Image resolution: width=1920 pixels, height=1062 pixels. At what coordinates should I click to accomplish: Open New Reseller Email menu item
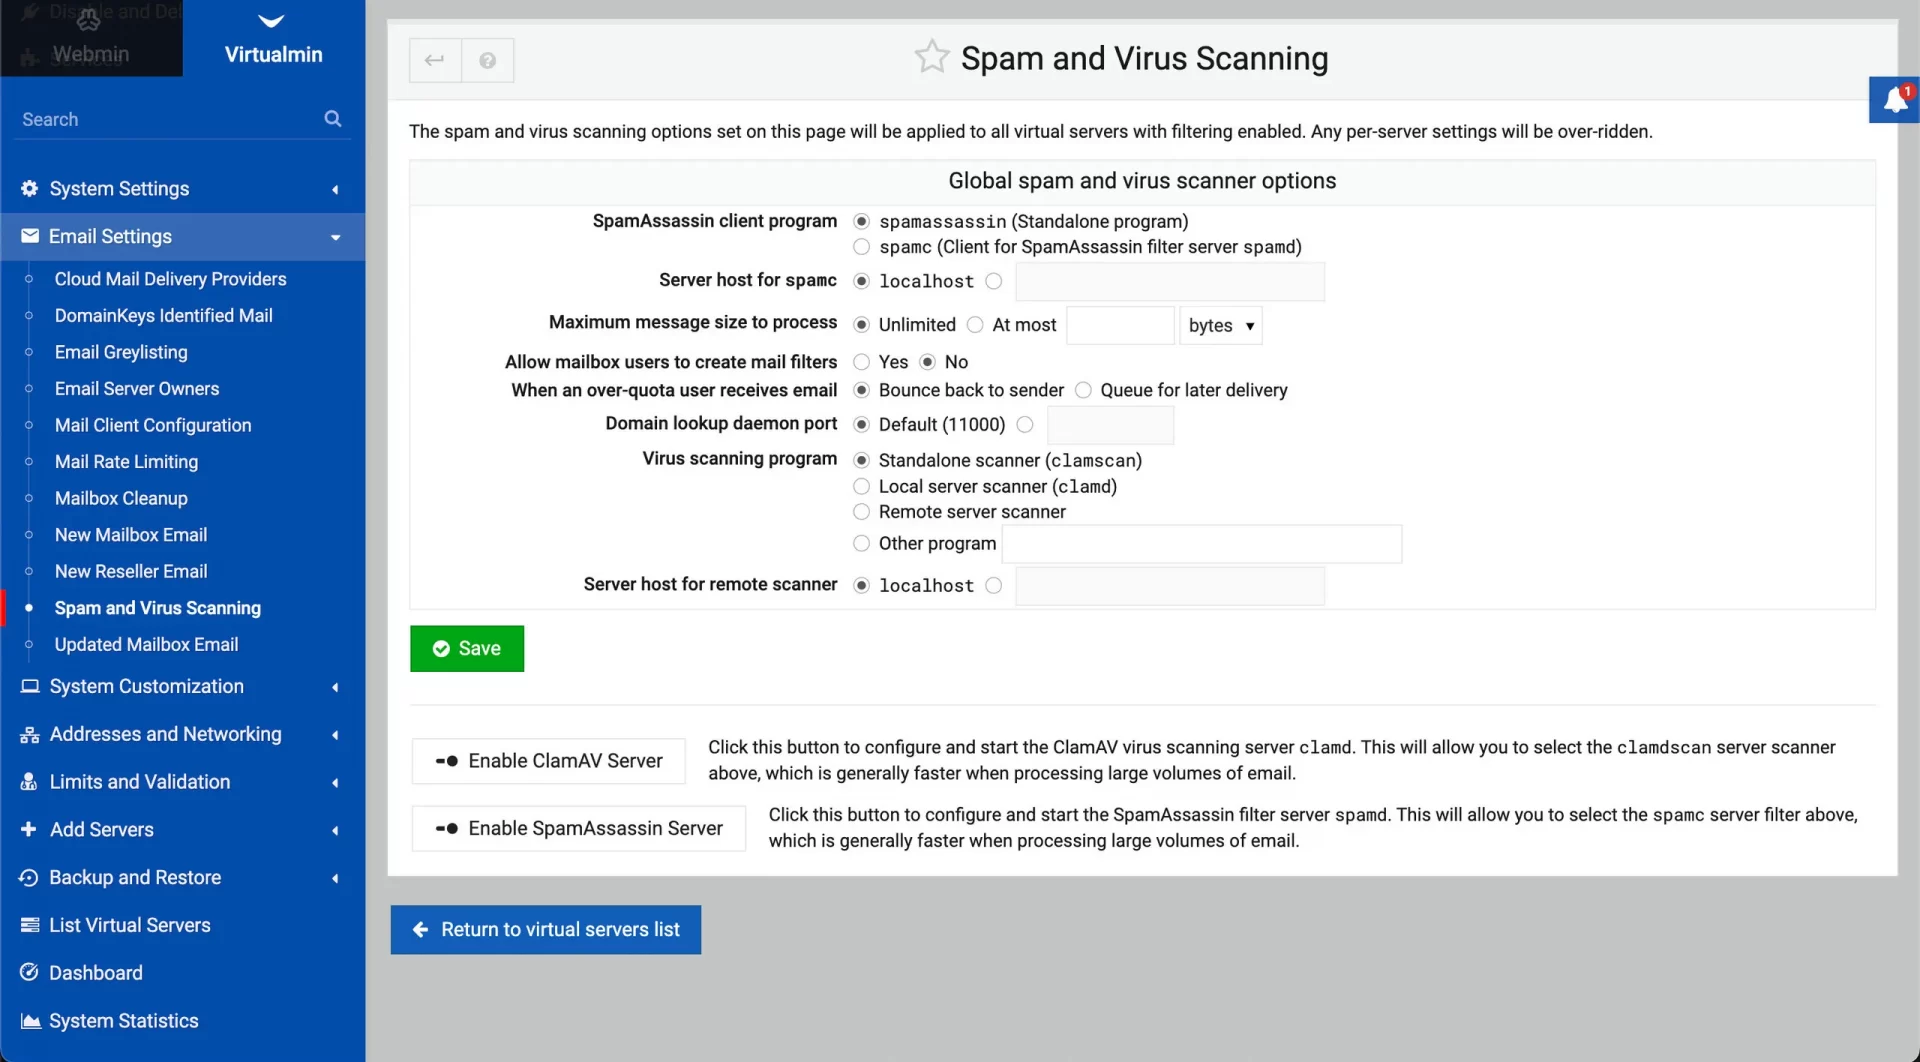click(x=131, y=572)
